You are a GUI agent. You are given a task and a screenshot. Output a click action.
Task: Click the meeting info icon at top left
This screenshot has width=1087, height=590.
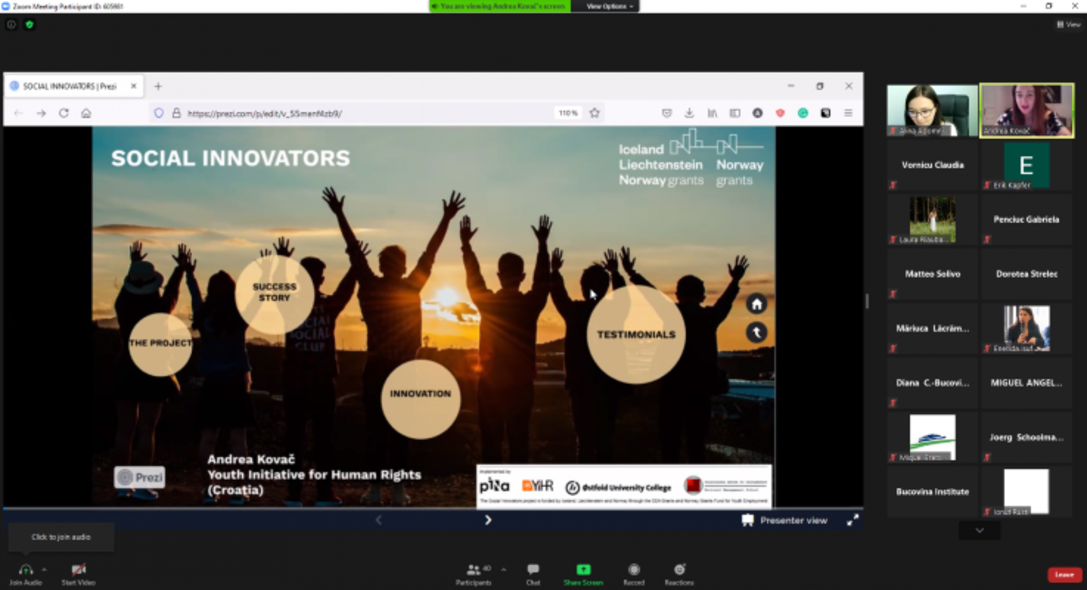point(11,25)
